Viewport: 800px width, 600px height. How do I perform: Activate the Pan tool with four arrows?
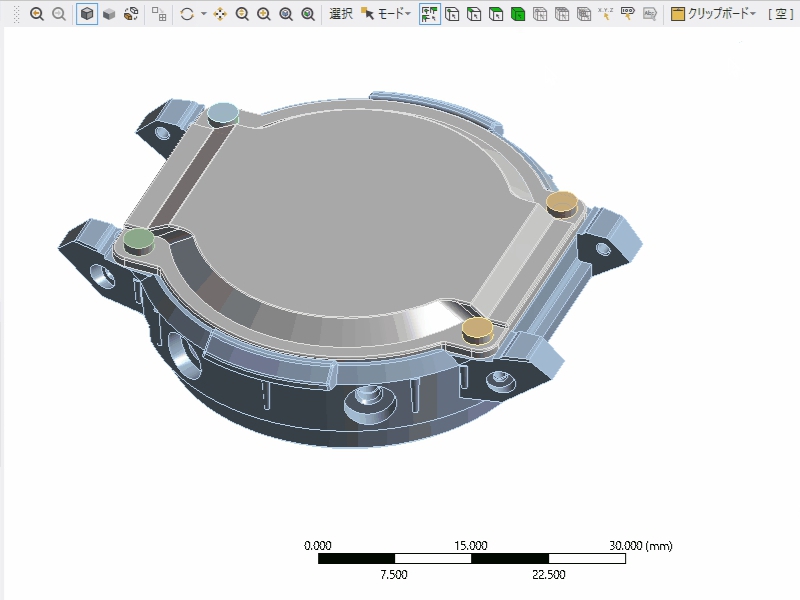220,14
